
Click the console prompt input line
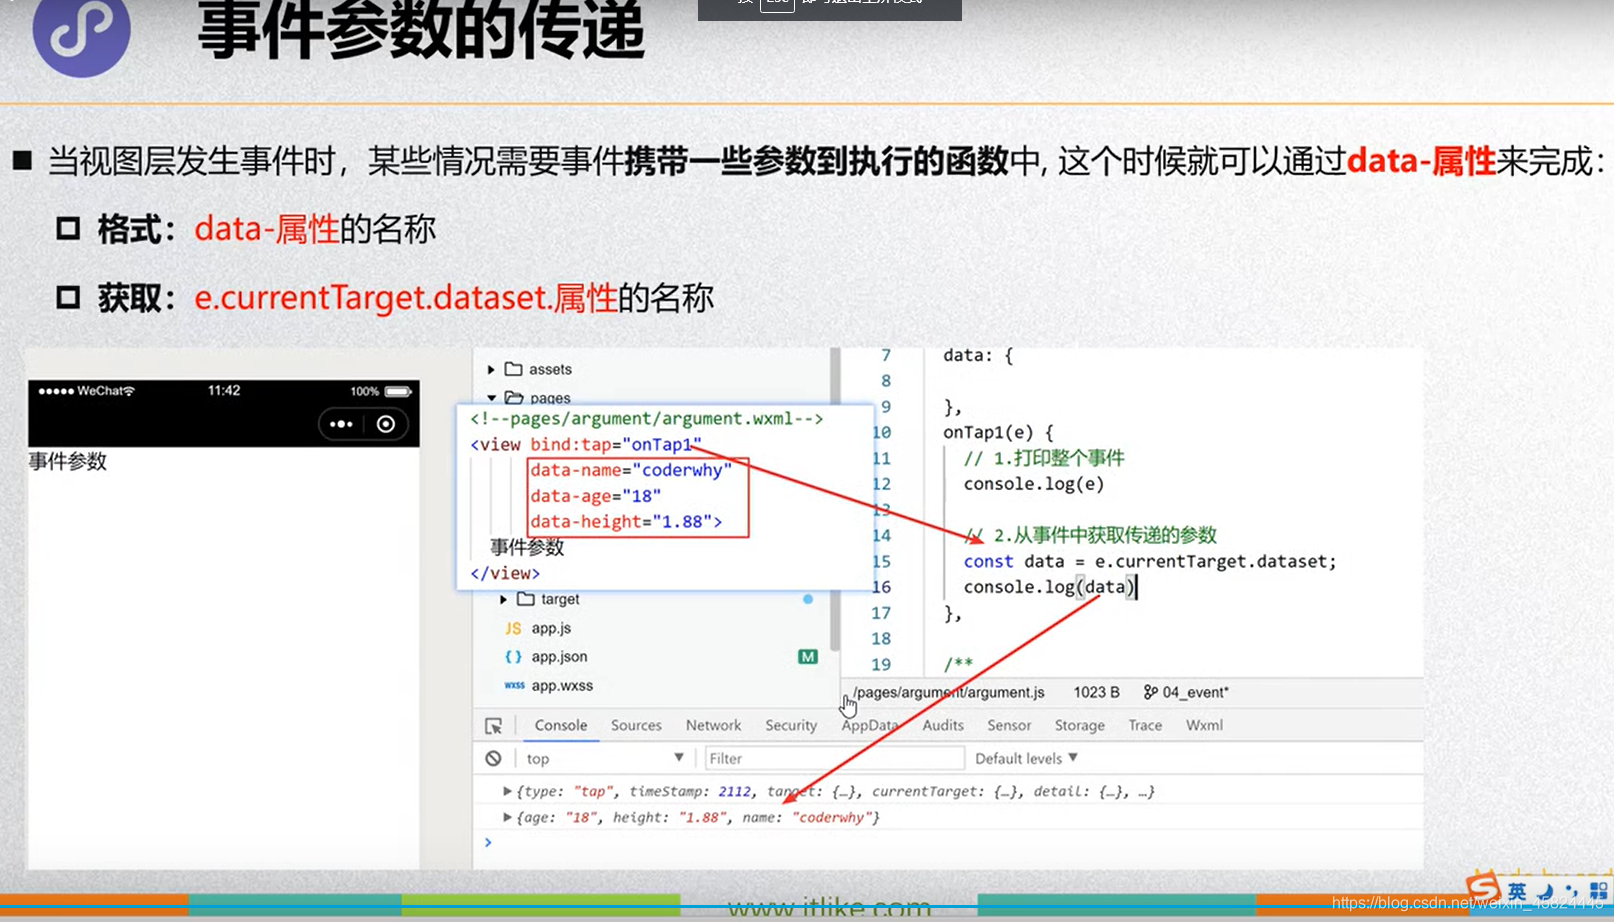[x=950, y=842]
